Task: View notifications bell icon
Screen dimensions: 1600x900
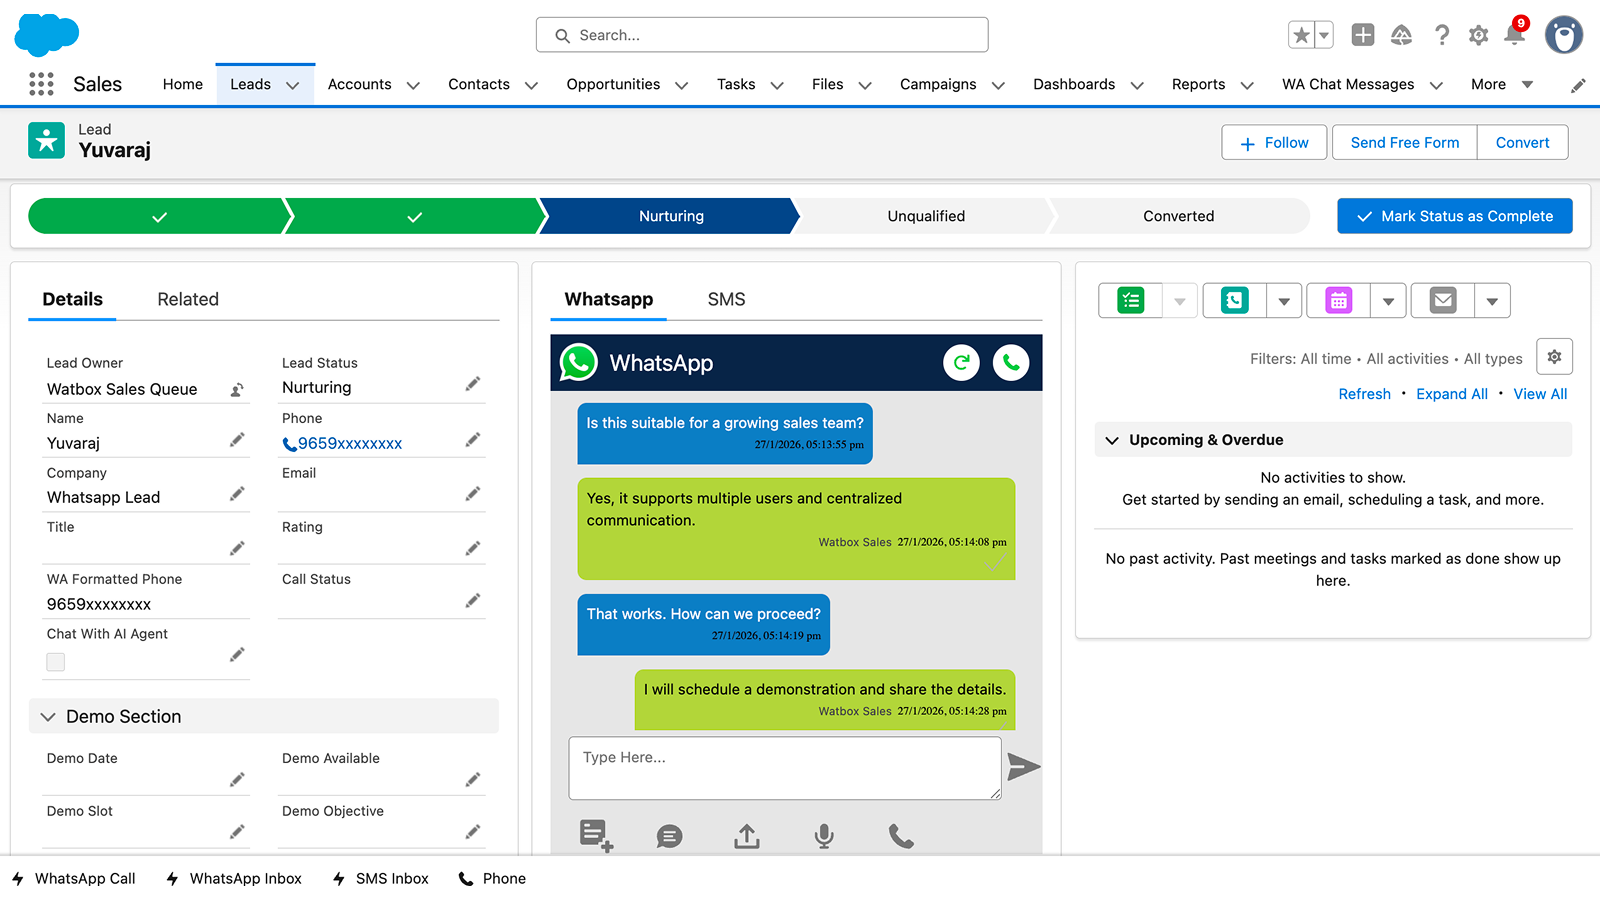Action: tap(1515, 35)
